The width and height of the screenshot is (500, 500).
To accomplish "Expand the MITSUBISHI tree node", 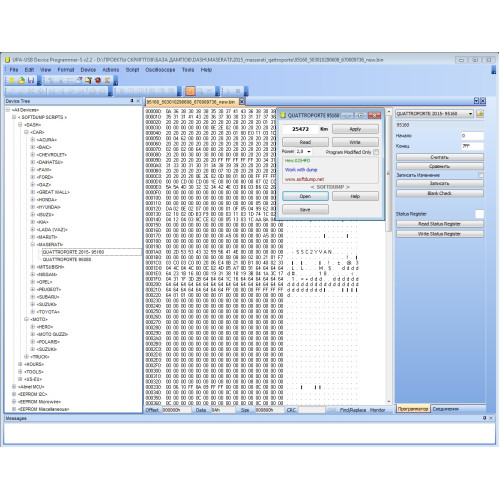I will tap(33, 267).
